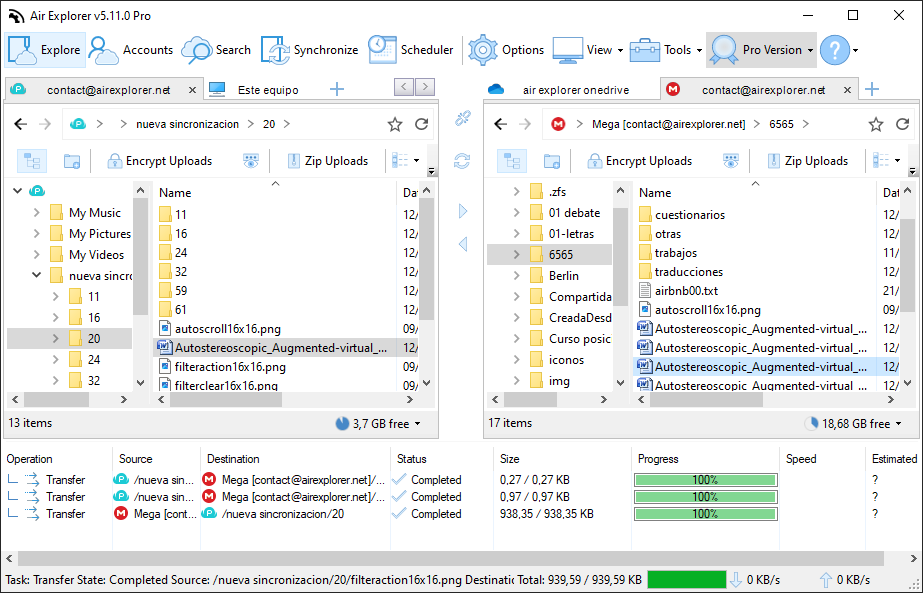Toggle the left pane folder tree view

tap(32, 161)
